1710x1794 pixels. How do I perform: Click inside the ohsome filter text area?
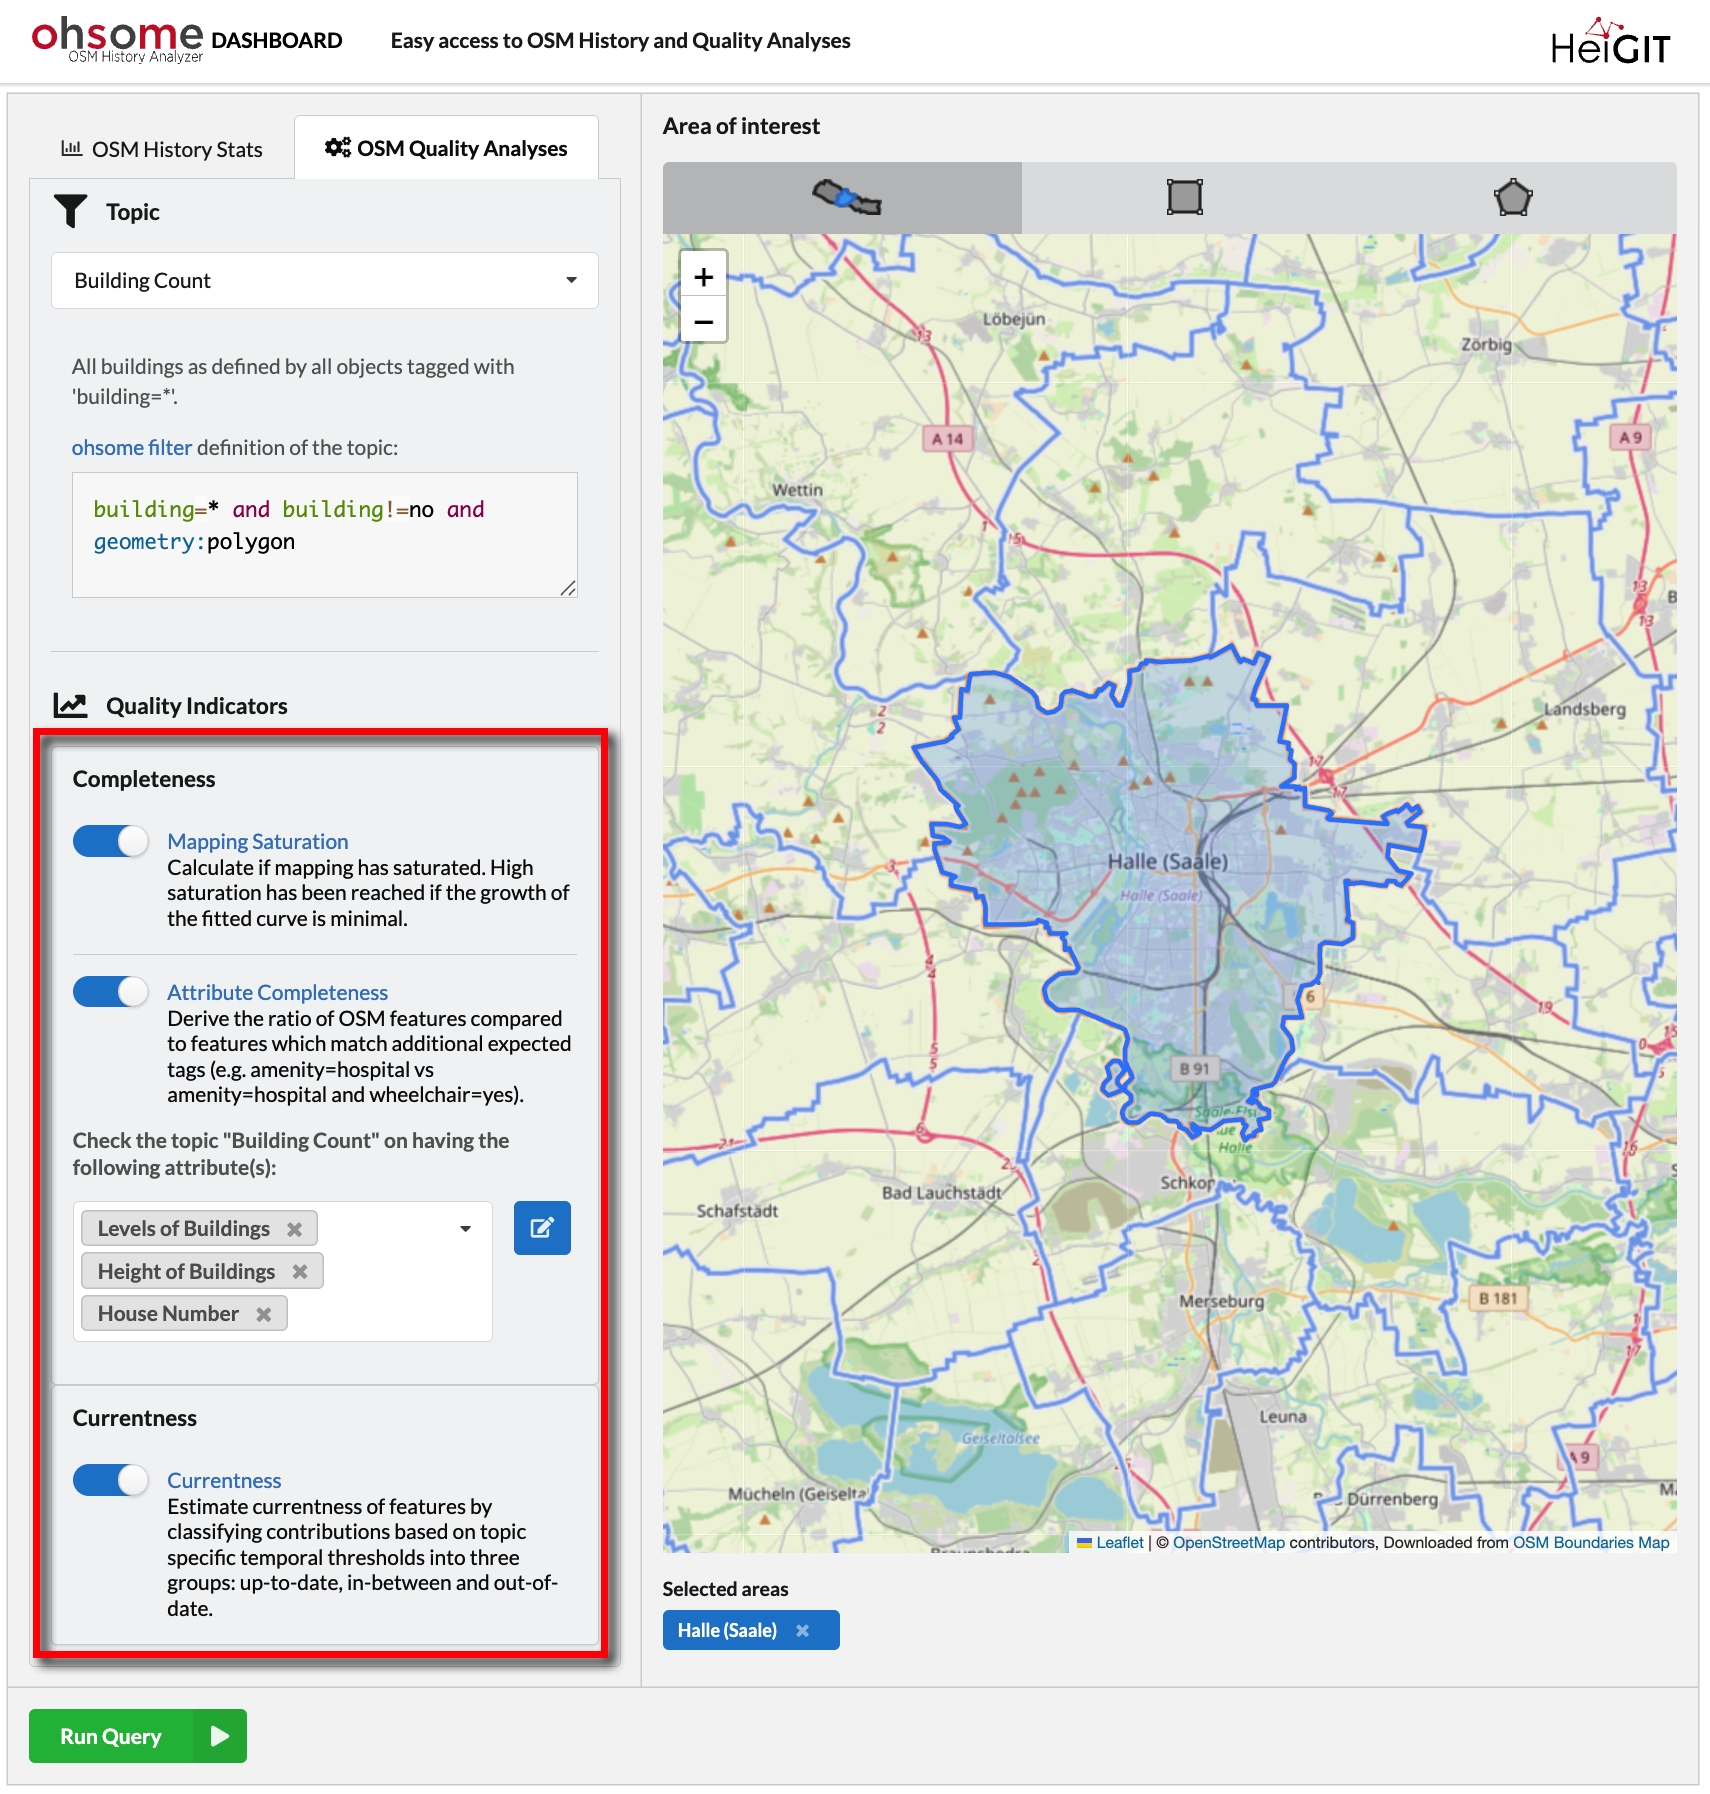tap(325, 535)
